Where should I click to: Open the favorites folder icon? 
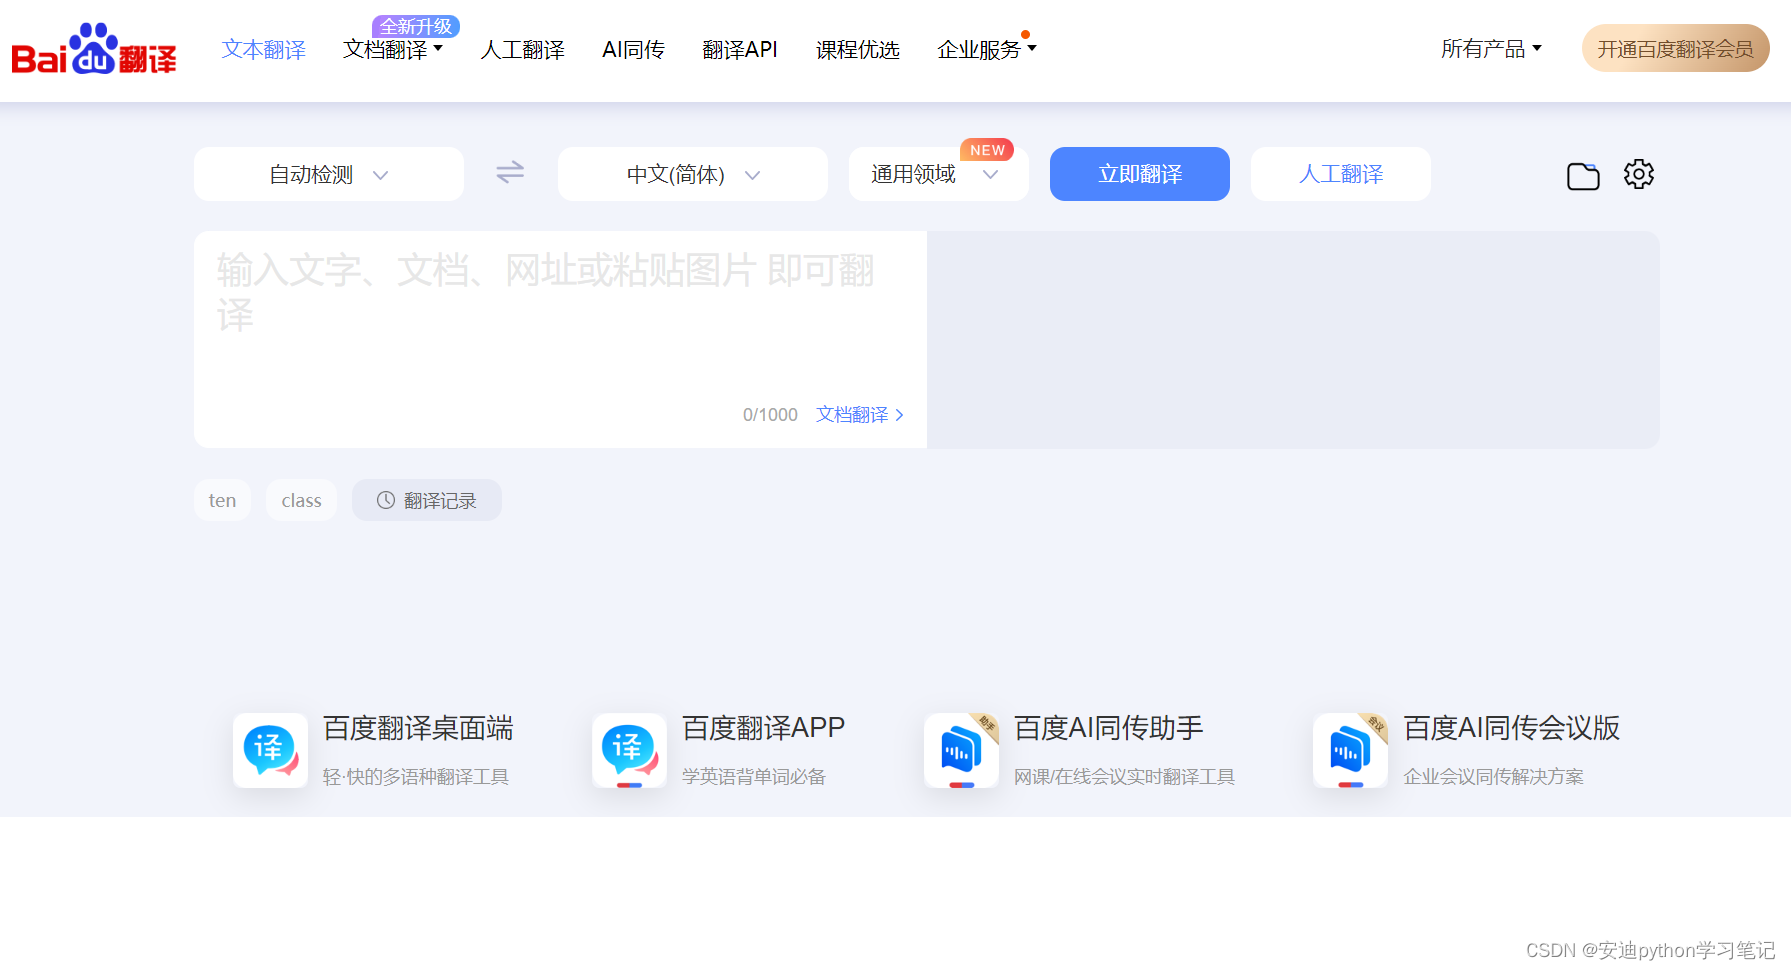tap(1583, 176)
